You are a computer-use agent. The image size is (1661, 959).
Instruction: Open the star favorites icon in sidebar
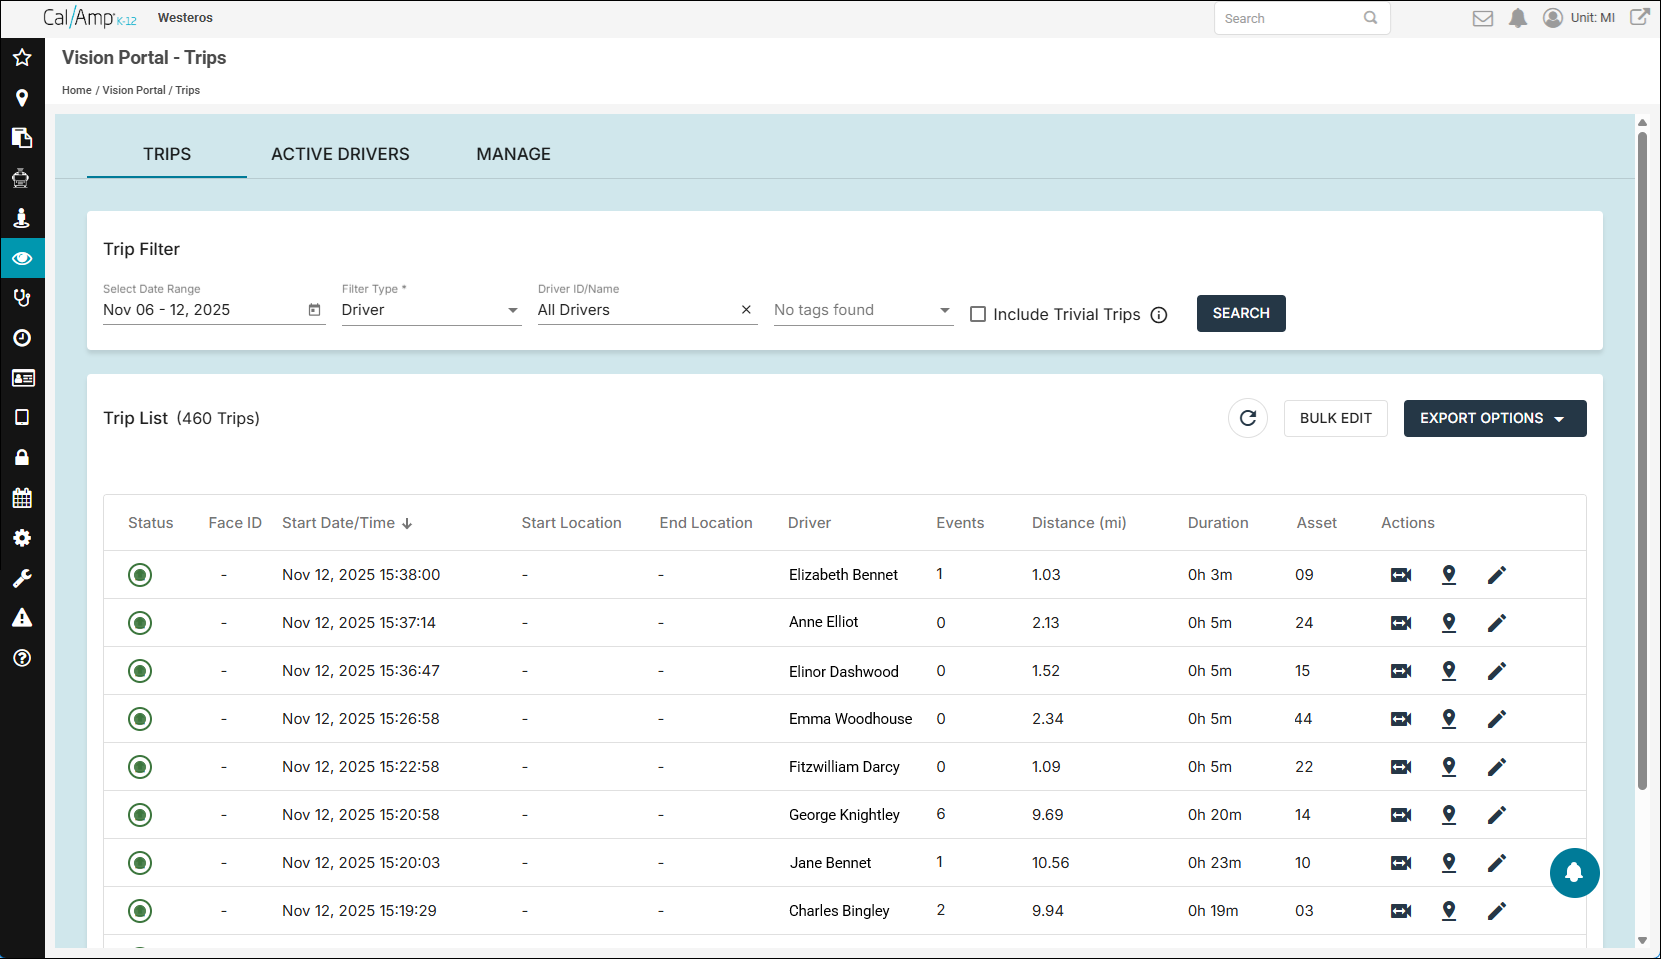coord(22,58)
